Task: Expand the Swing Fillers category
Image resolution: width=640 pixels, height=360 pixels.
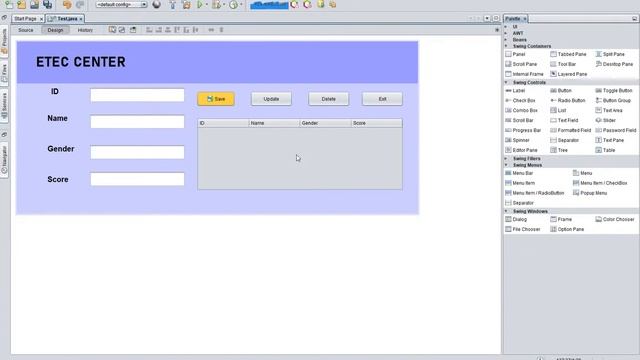Action: 506,158
